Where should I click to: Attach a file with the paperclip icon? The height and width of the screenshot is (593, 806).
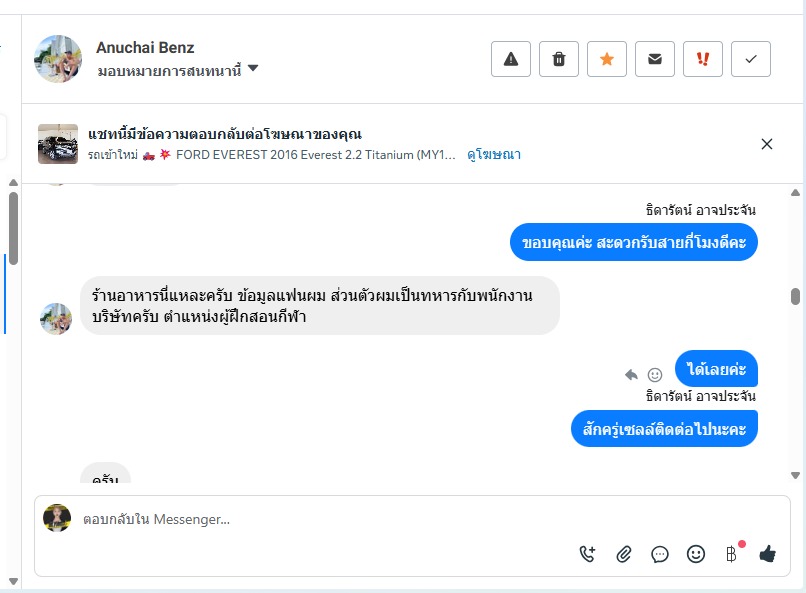coord(624,553)
